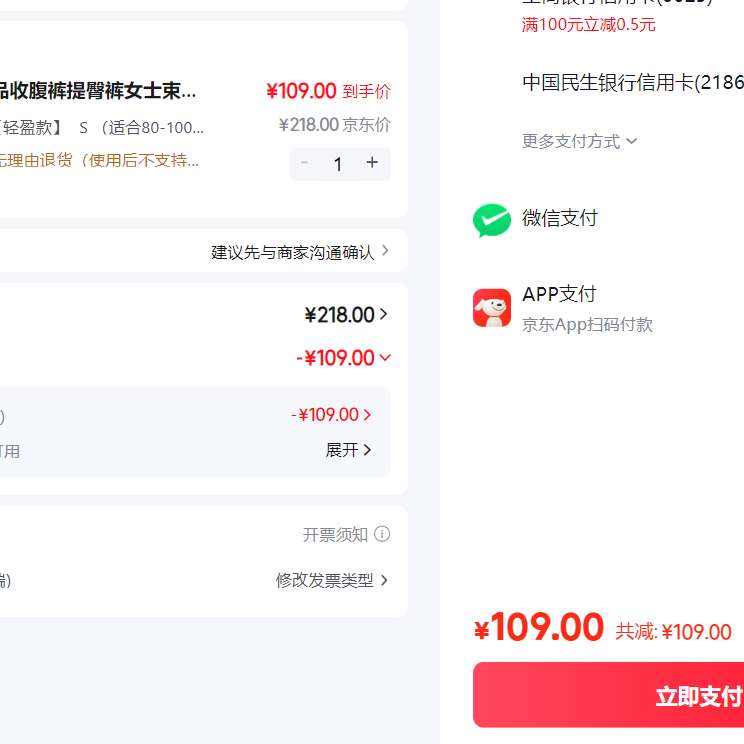The image size is (744, 744).
Task: Increase product quantity with plus button
Action: tap(372, 163)
